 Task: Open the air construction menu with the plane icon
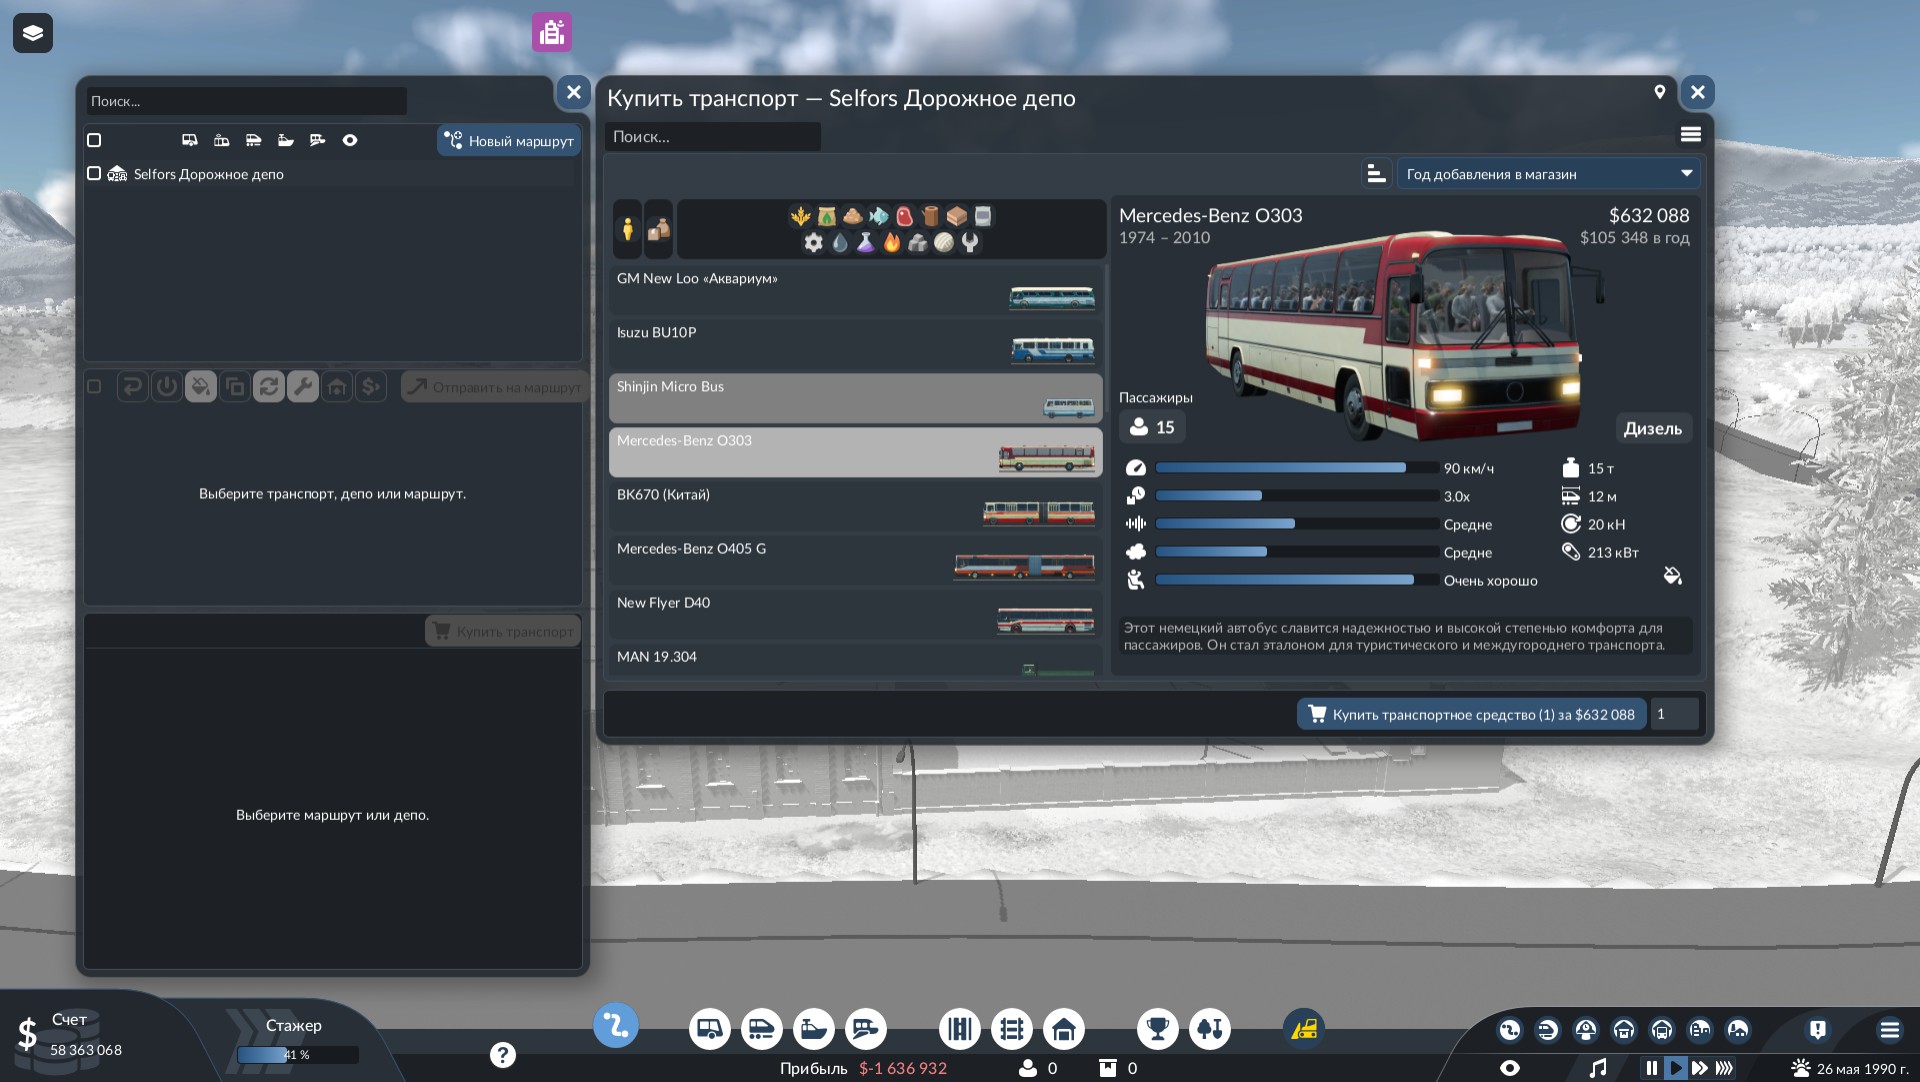pos(866,1028)
